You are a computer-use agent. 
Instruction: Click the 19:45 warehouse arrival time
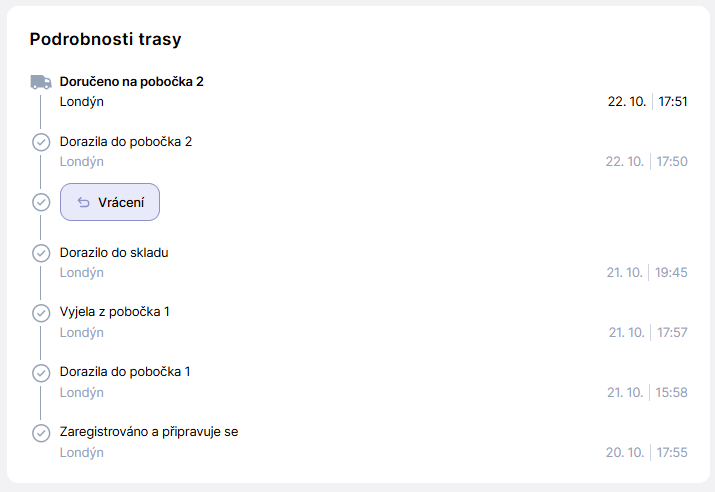pos(673,272)
